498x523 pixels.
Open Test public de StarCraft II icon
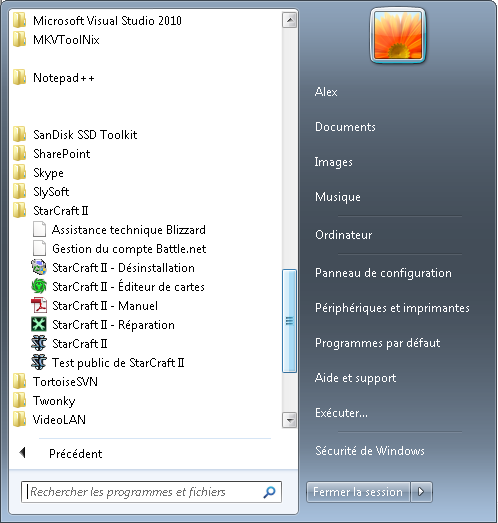[x=39, y=363]
